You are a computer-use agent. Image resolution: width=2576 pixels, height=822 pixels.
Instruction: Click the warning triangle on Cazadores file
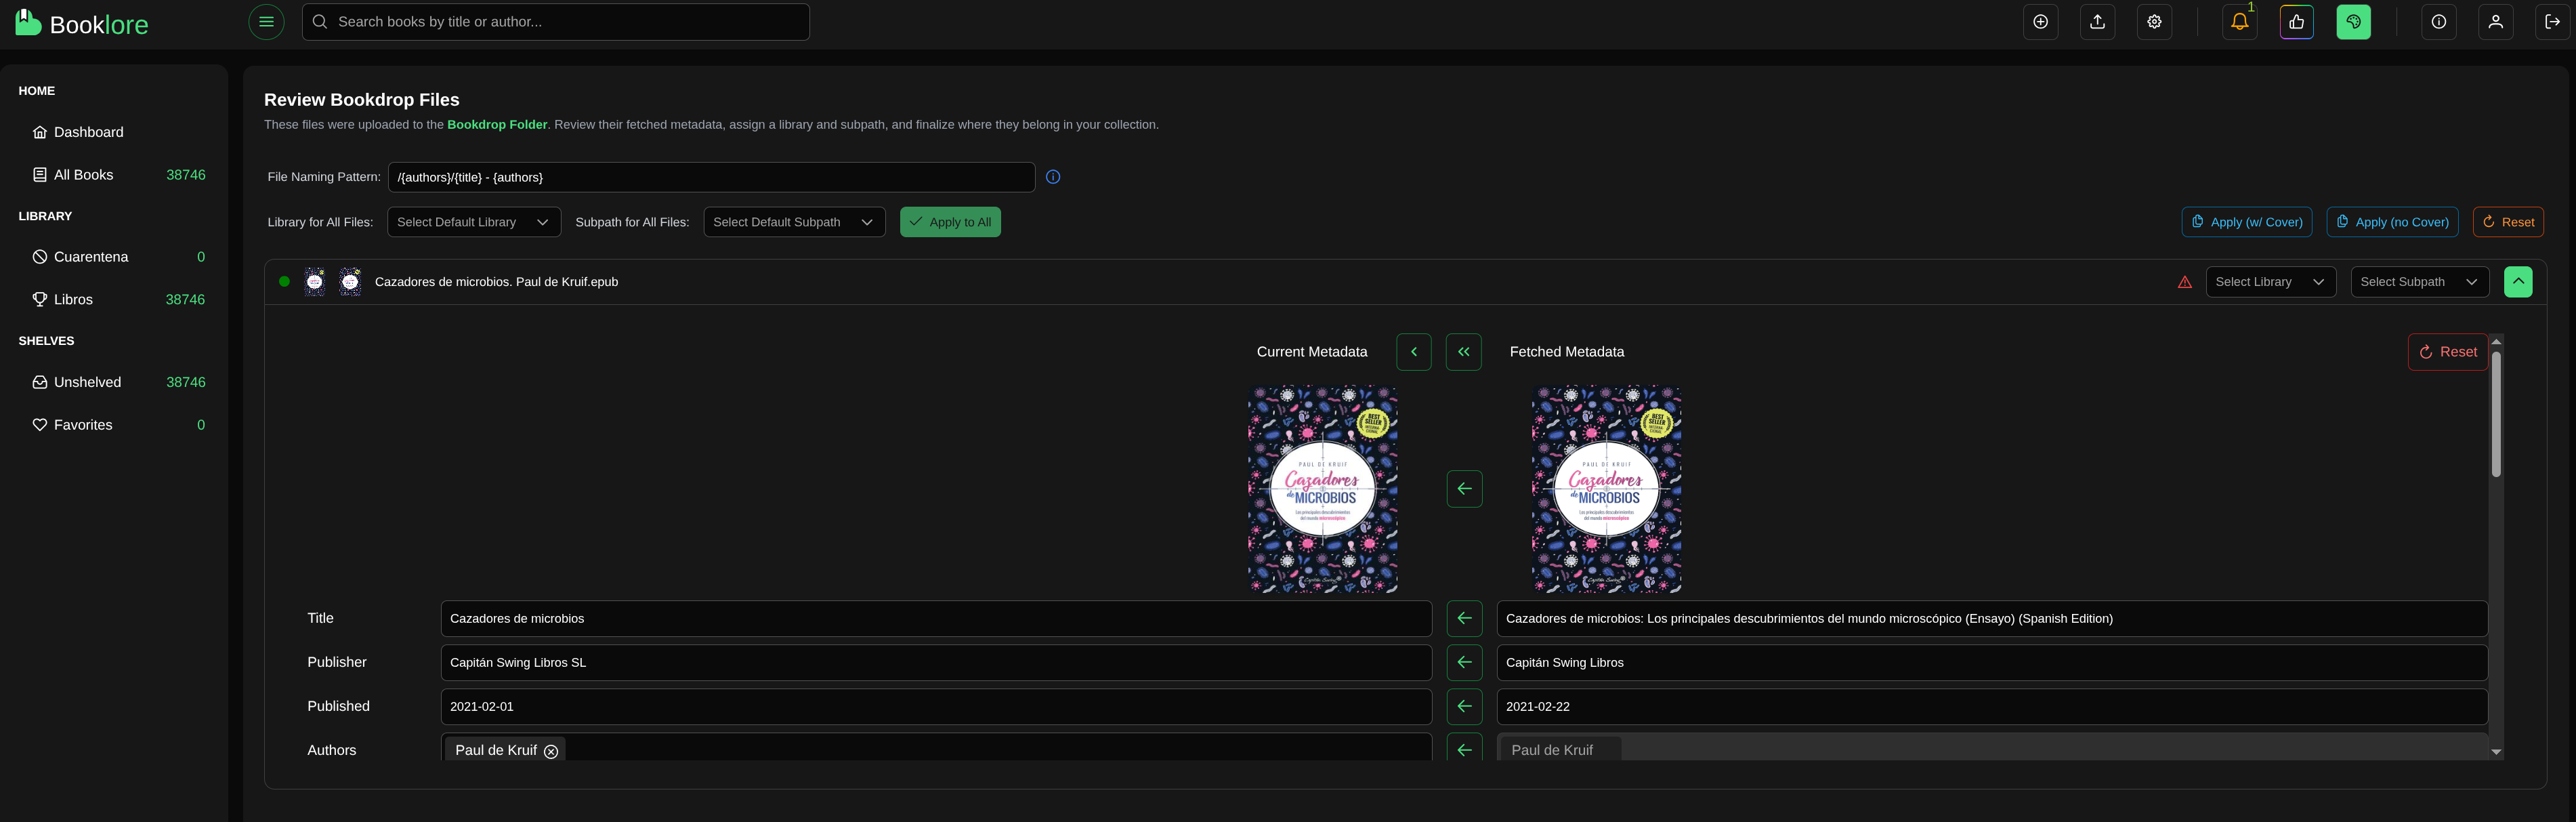tap(2184, 282)
